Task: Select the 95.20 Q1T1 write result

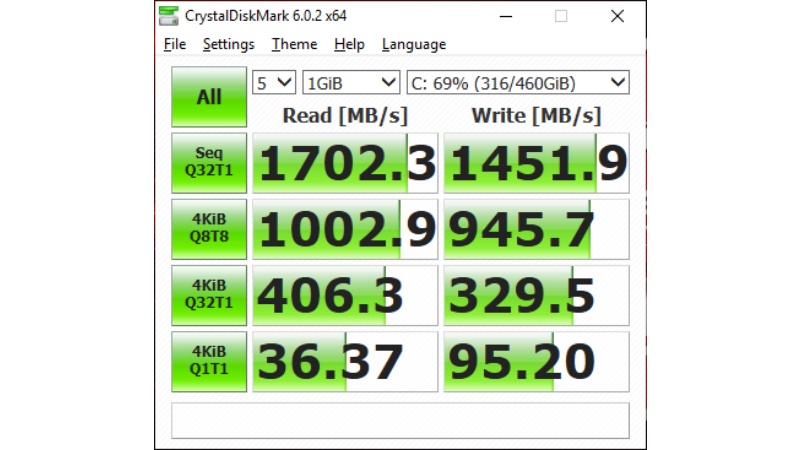Action: [537, 362]
